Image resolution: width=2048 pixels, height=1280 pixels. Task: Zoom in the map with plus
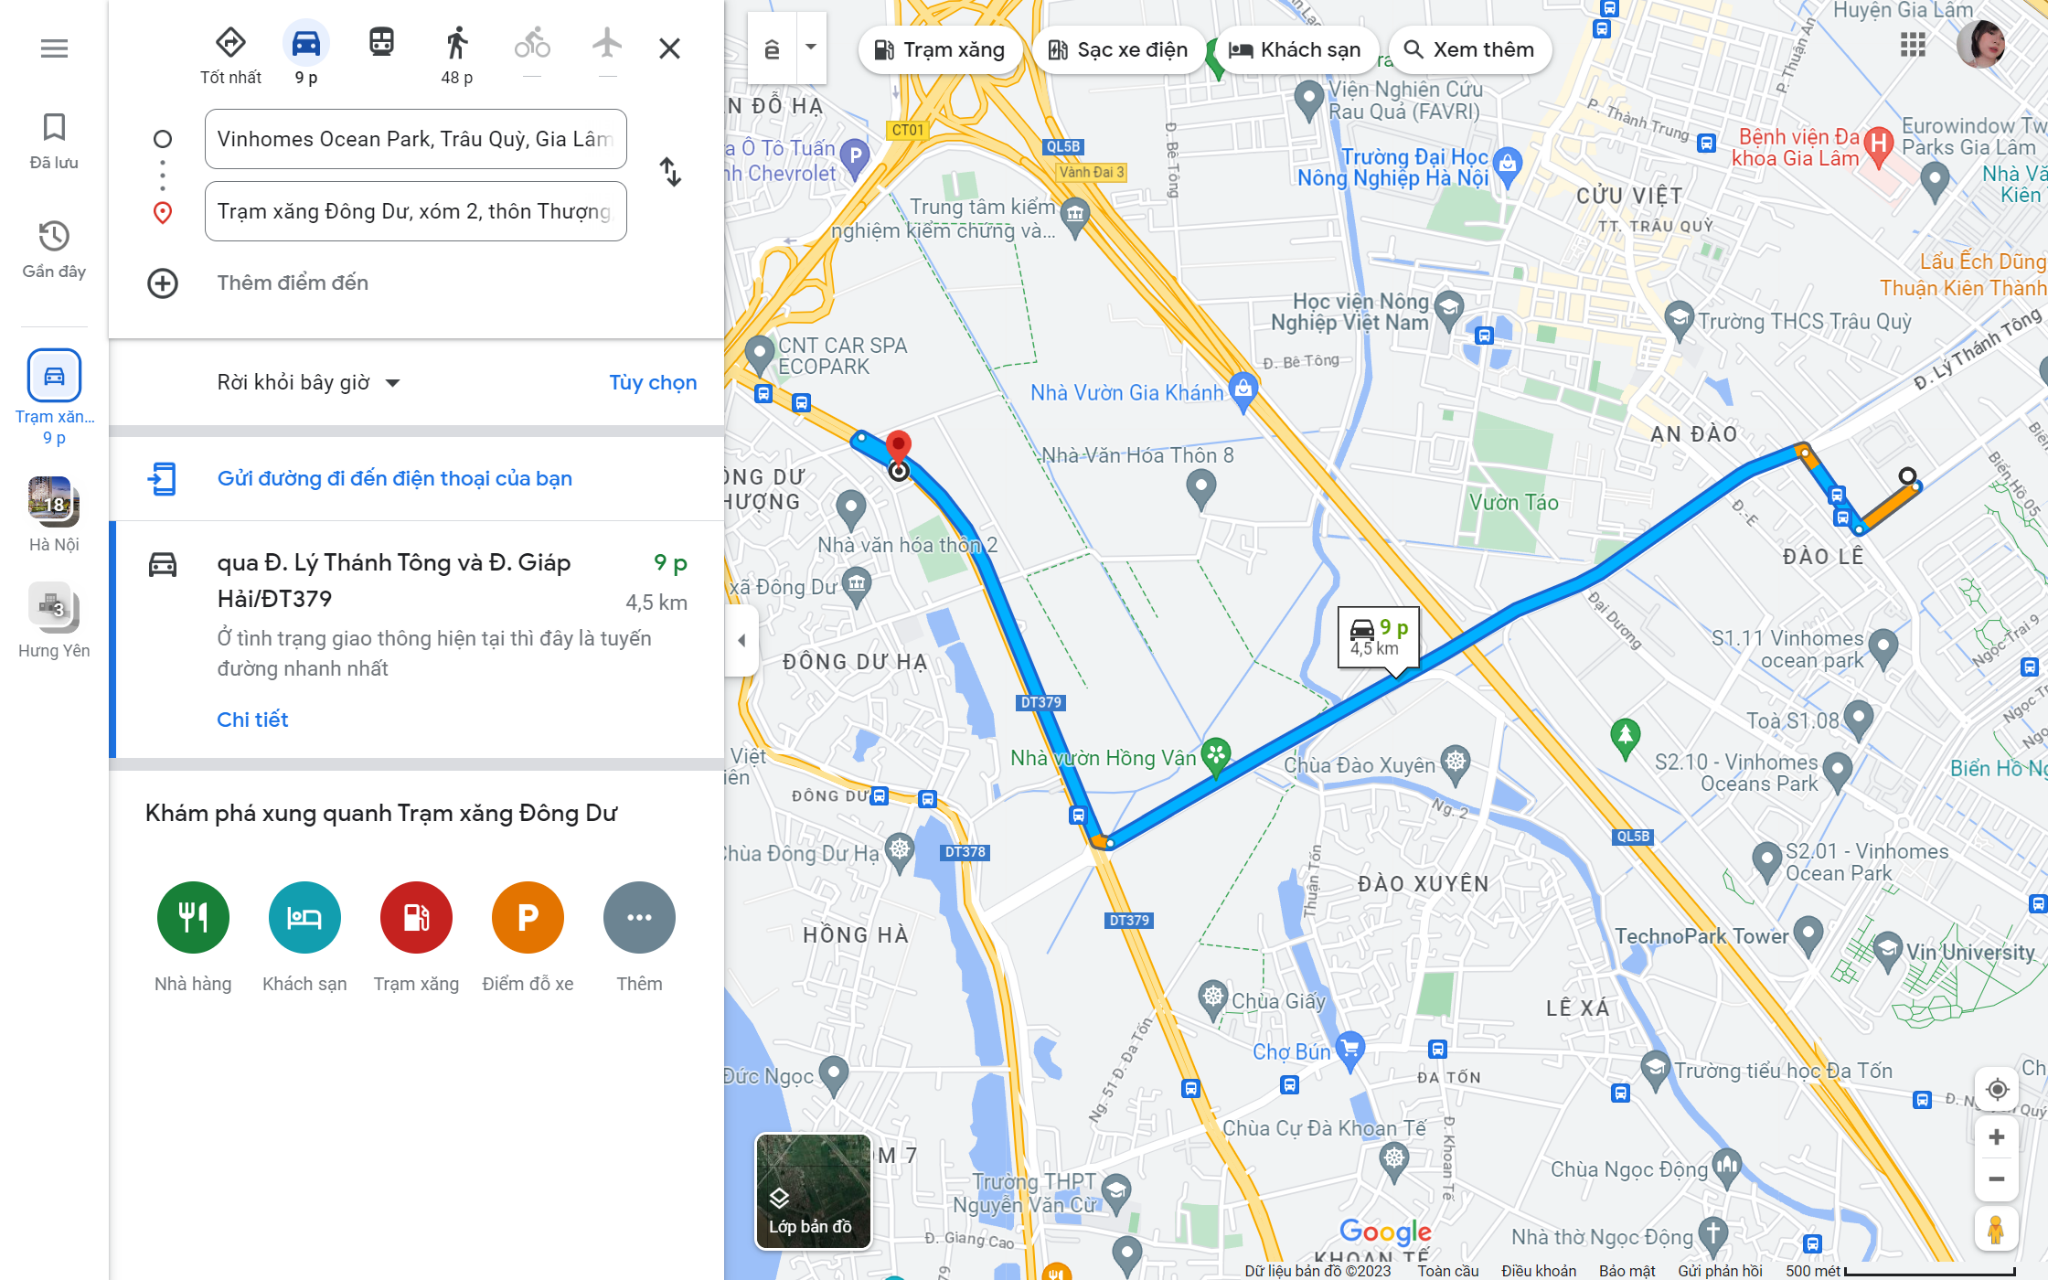(1997, 1138)
